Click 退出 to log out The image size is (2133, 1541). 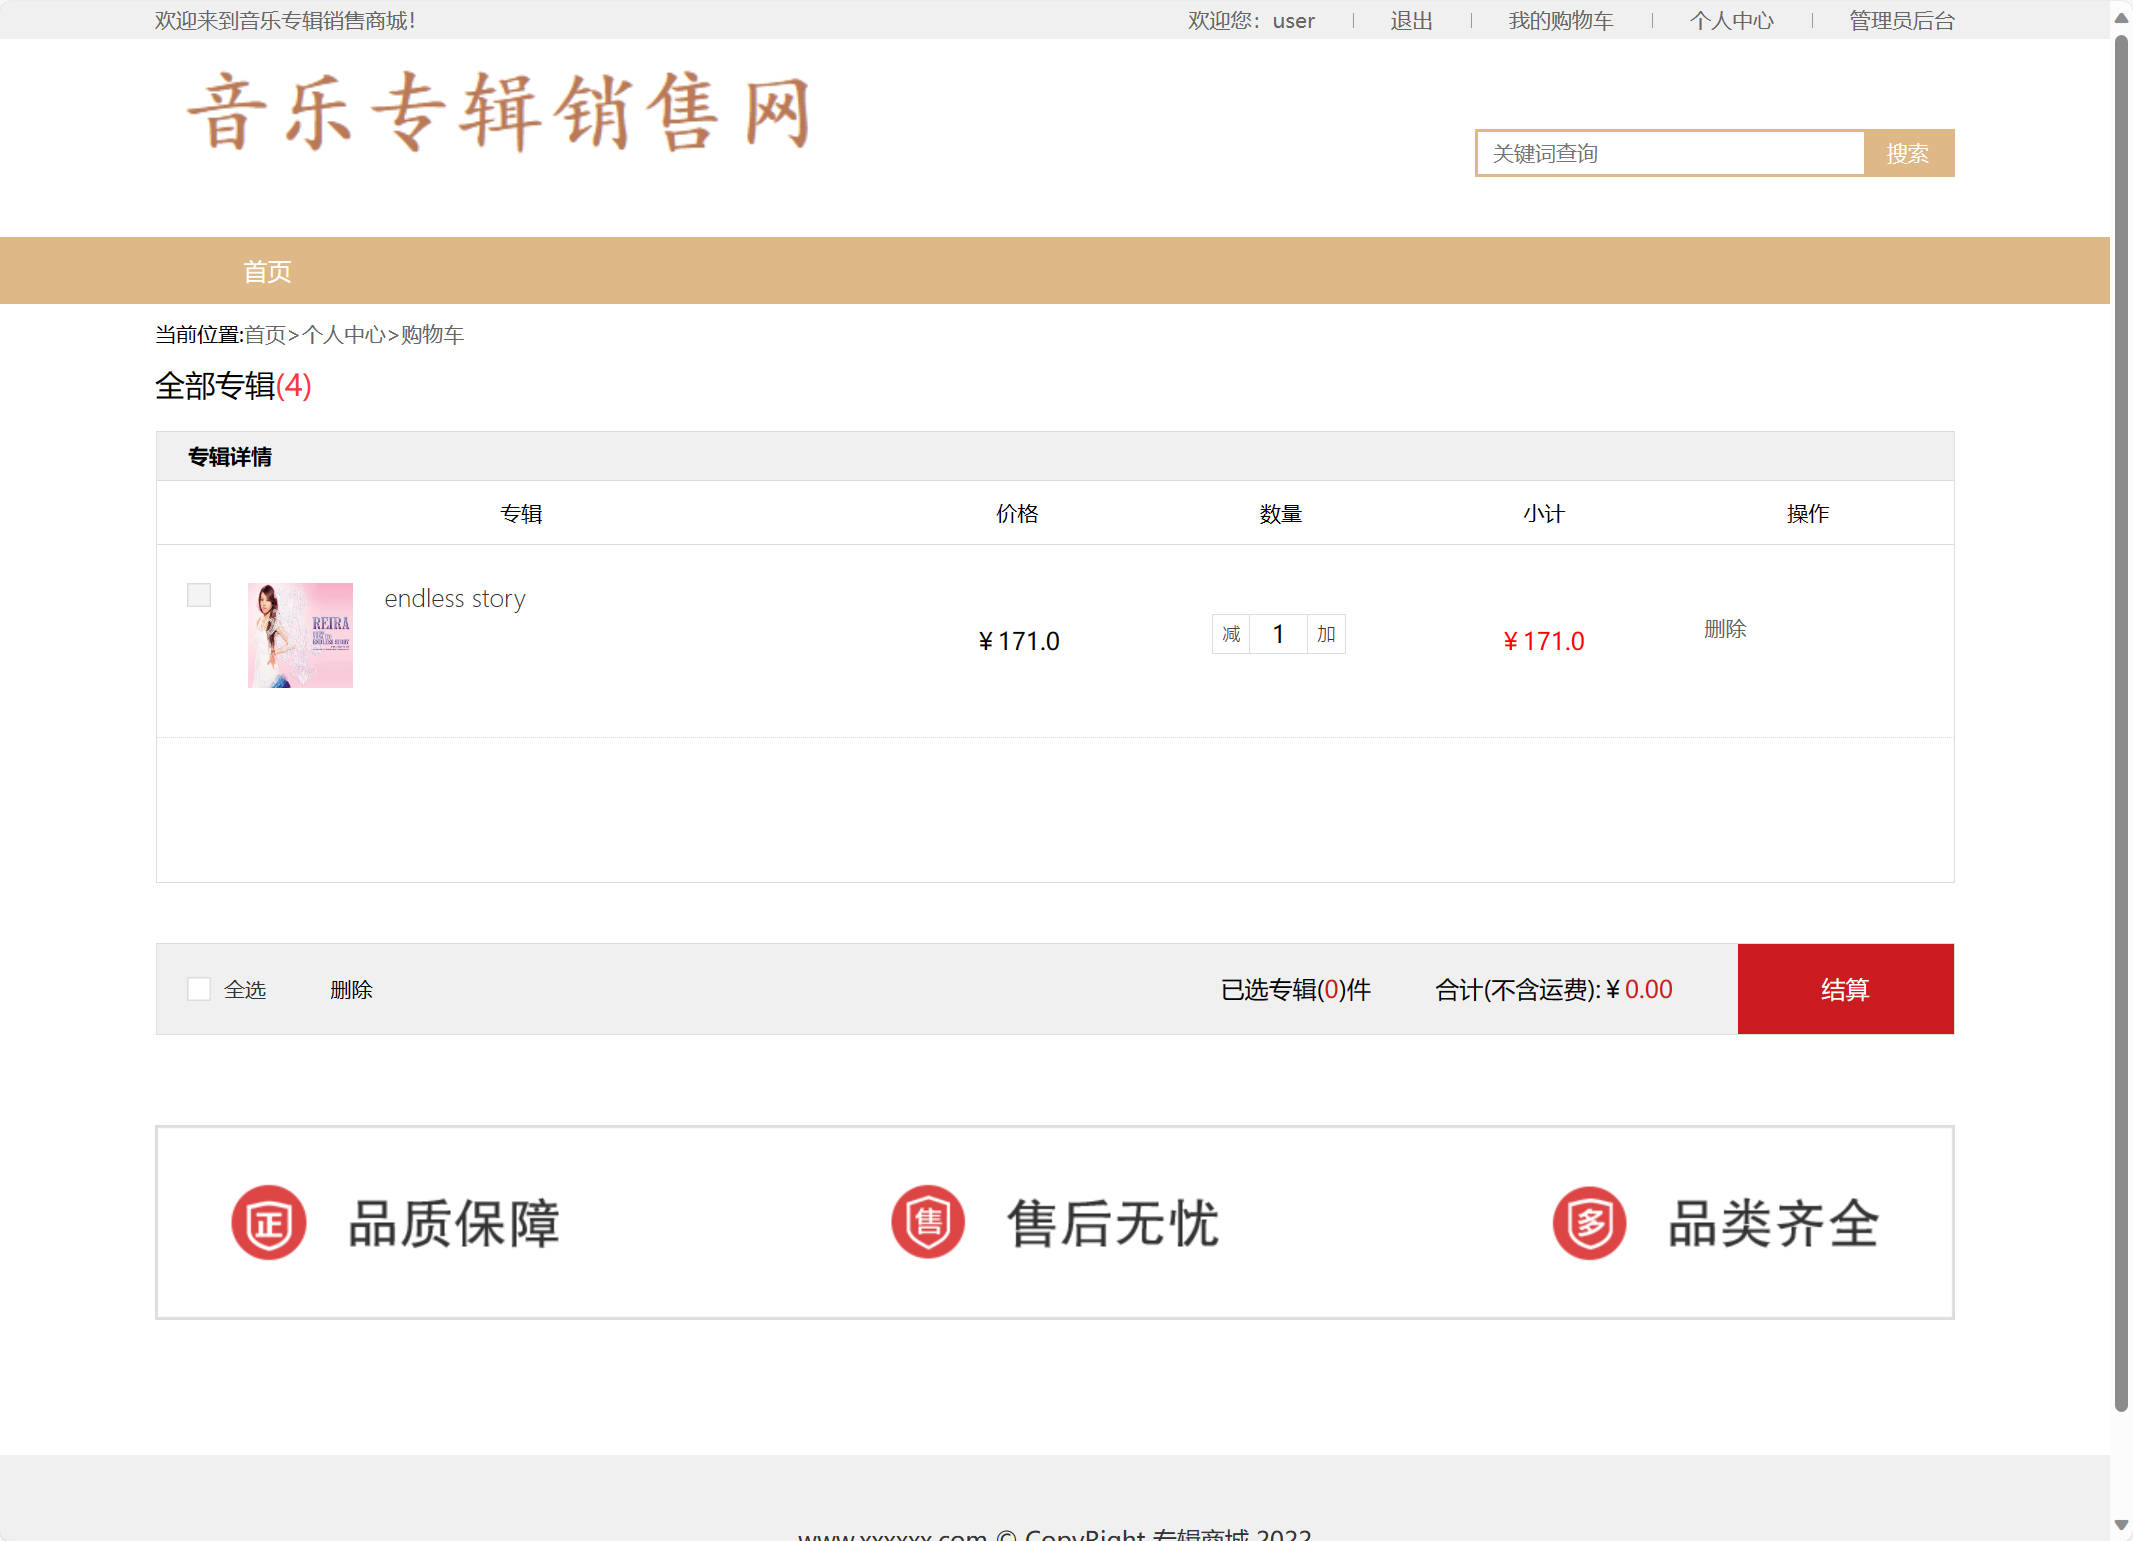(1410, 20)
